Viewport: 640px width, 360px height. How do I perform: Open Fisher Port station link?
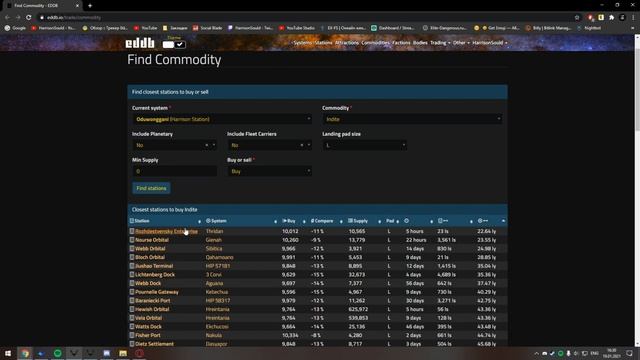pos(148,335)
